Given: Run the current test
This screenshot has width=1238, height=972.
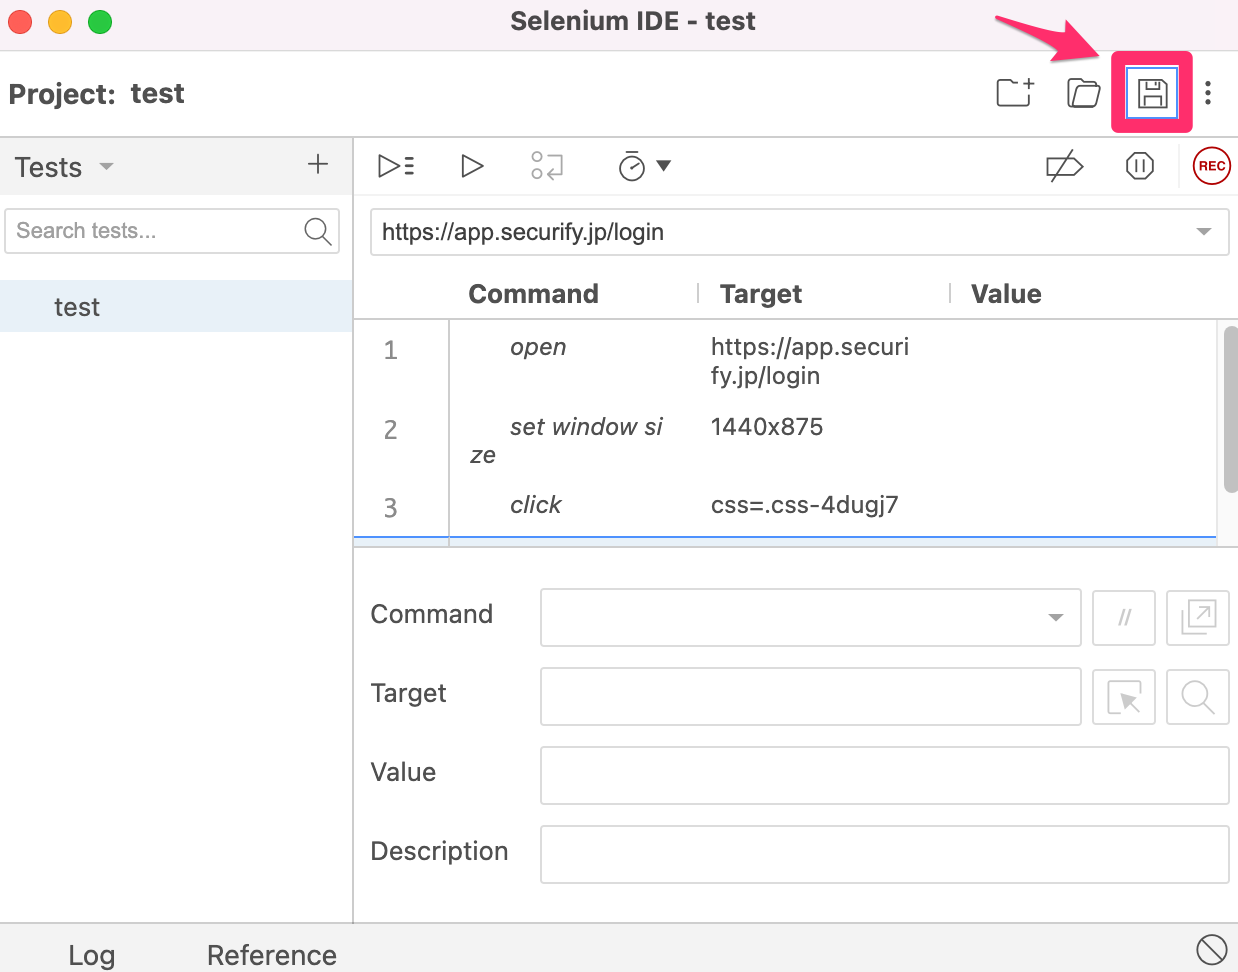Looking at the screenshot, I should tap(472, 165).
